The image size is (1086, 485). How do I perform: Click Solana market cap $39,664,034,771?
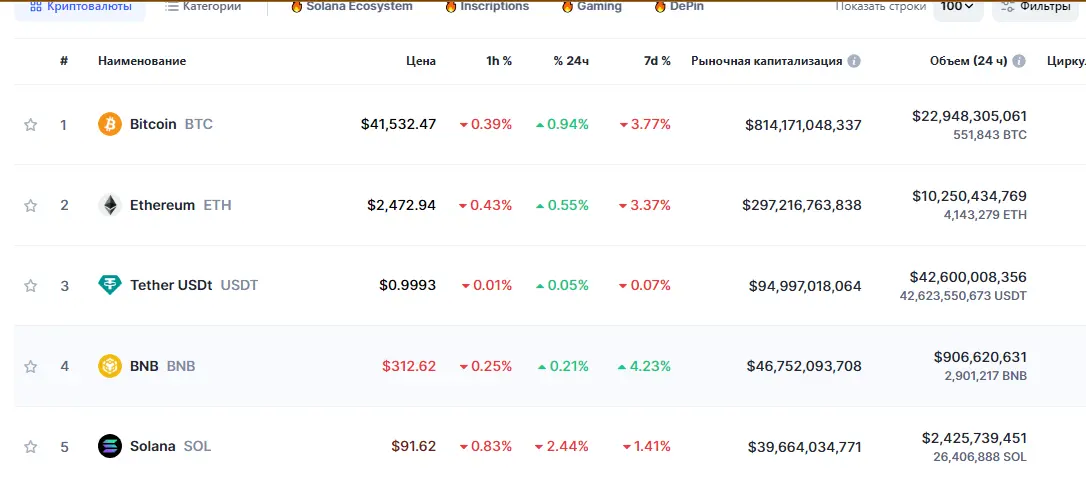coord(805,447)
